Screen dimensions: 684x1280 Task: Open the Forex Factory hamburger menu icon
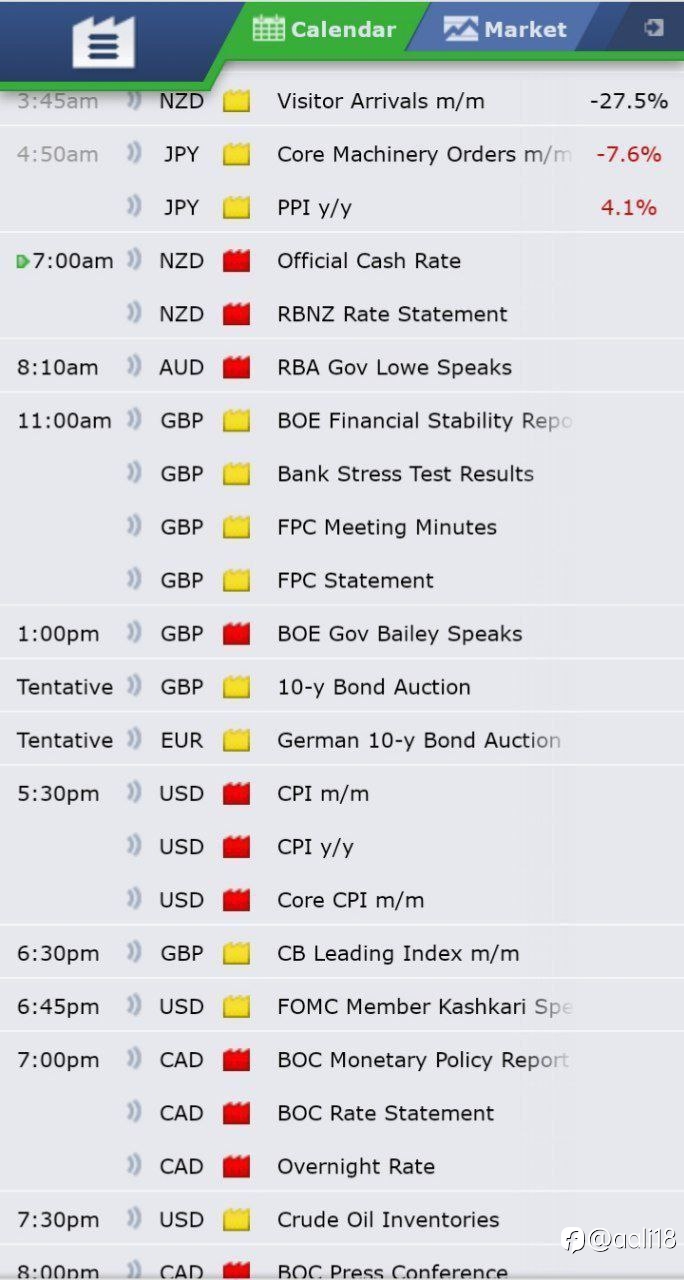click(103, 42)
